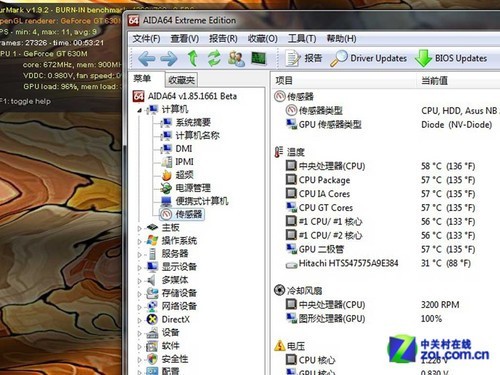The height and width of the screenshot is (375, 500).
Task: Open the 文件(F) menu
Action: click(146, 39)
